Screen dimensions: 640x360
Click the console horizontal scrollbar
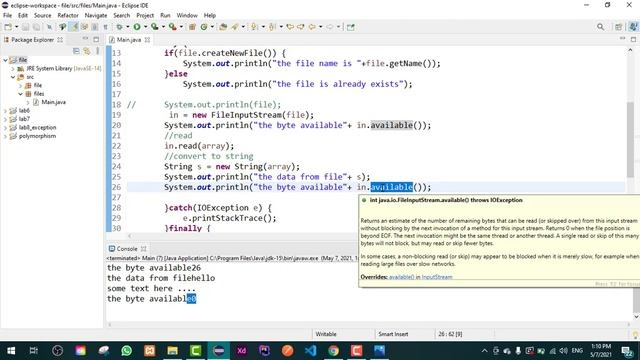tap(369, 324)
